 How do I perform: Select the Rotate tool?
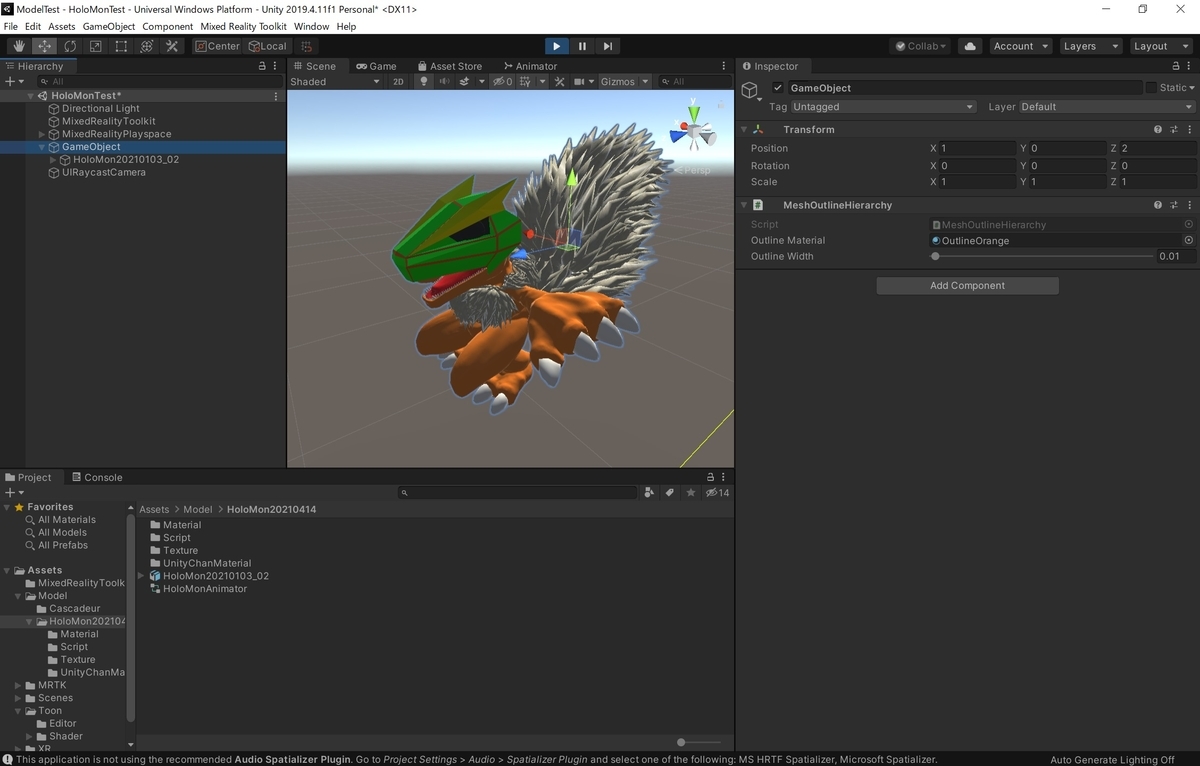pos(70,46)
